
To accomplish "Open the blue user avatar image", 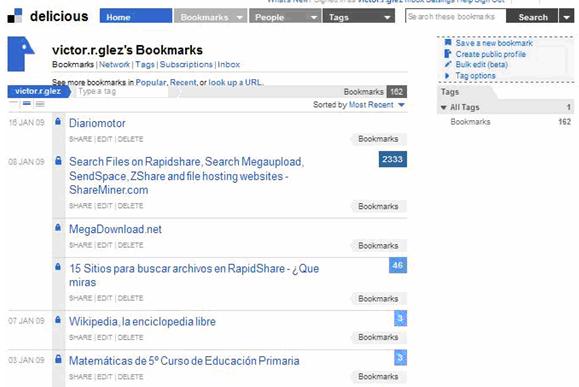I will coord(21,54).
